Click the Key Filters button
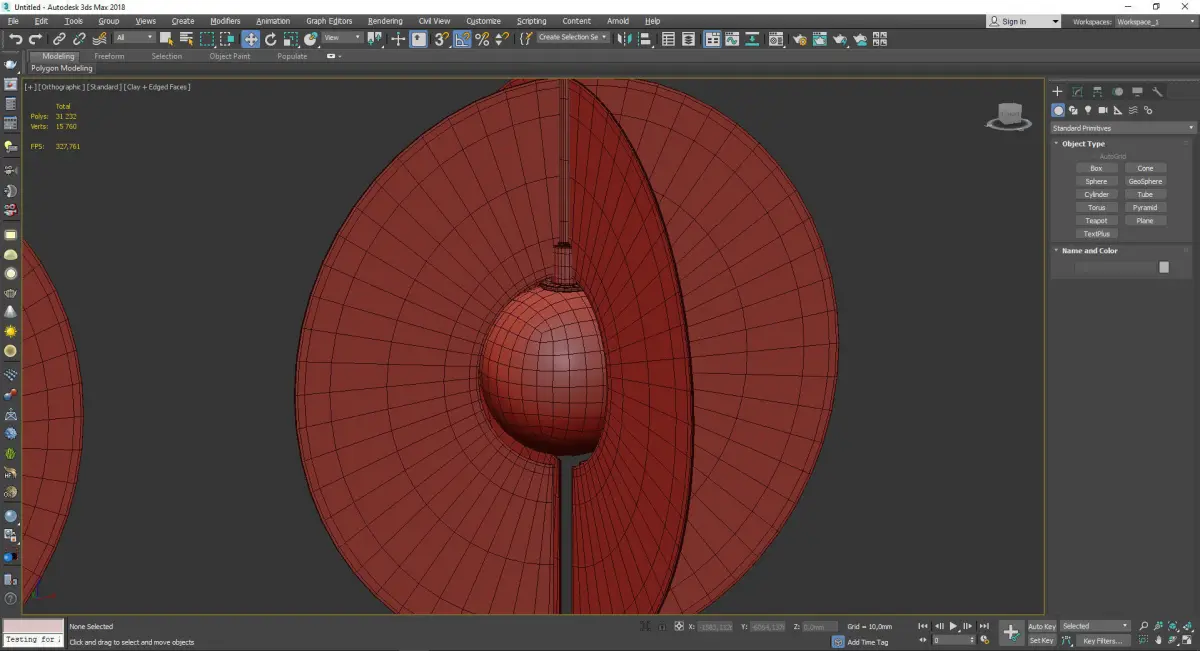Image resolution: width=1200 pixels, height=651 pixels. pos(1102,640)
